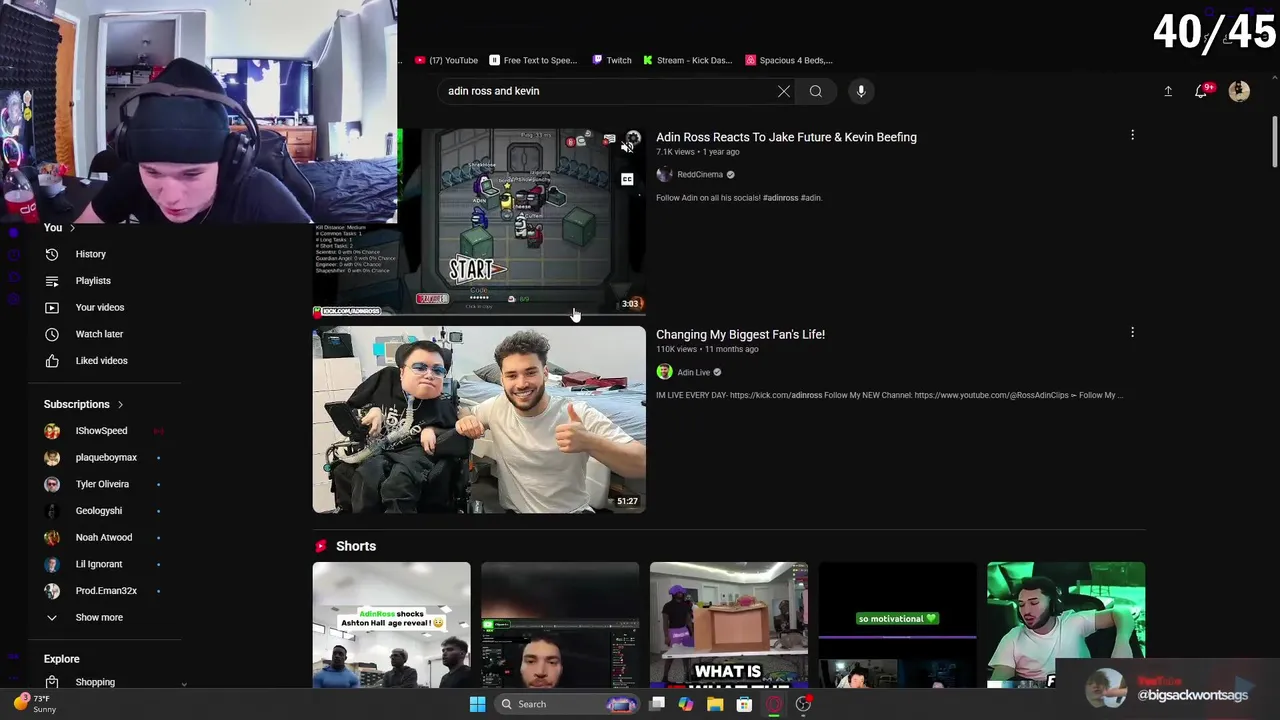This screenshot has height=720, width=1280.
Task: Open the ReddCinema channel avatar
Action: pyautogui.click(x=664, y=175)
